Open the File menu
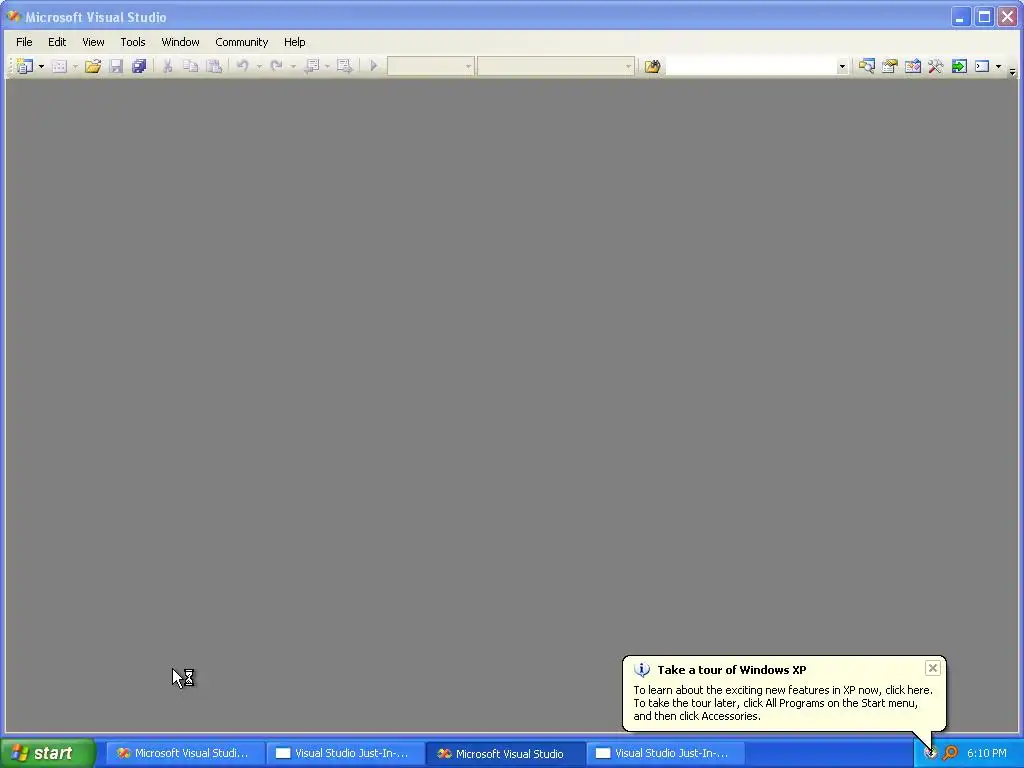Image resolution: width=1024 pixels, height=768 pixels. [x=24, y=42]
